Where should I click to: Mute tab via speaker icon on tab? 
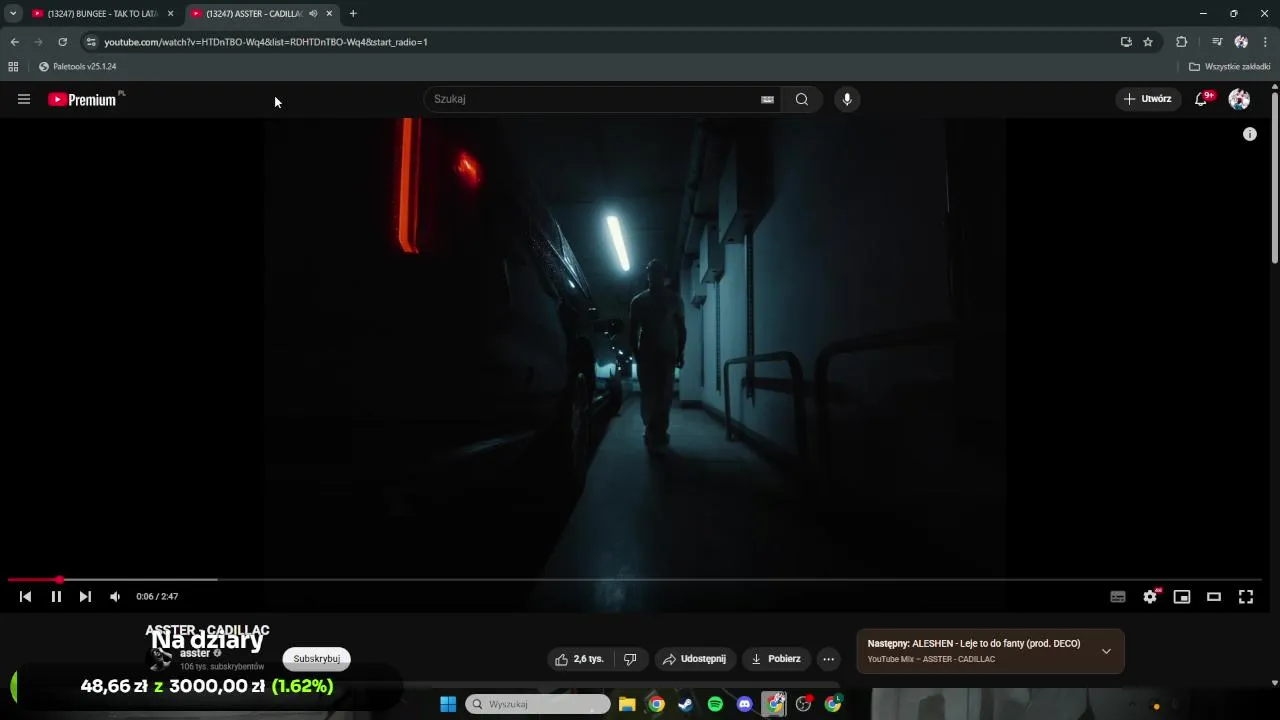pyautogui.click(x=313, y=14)
